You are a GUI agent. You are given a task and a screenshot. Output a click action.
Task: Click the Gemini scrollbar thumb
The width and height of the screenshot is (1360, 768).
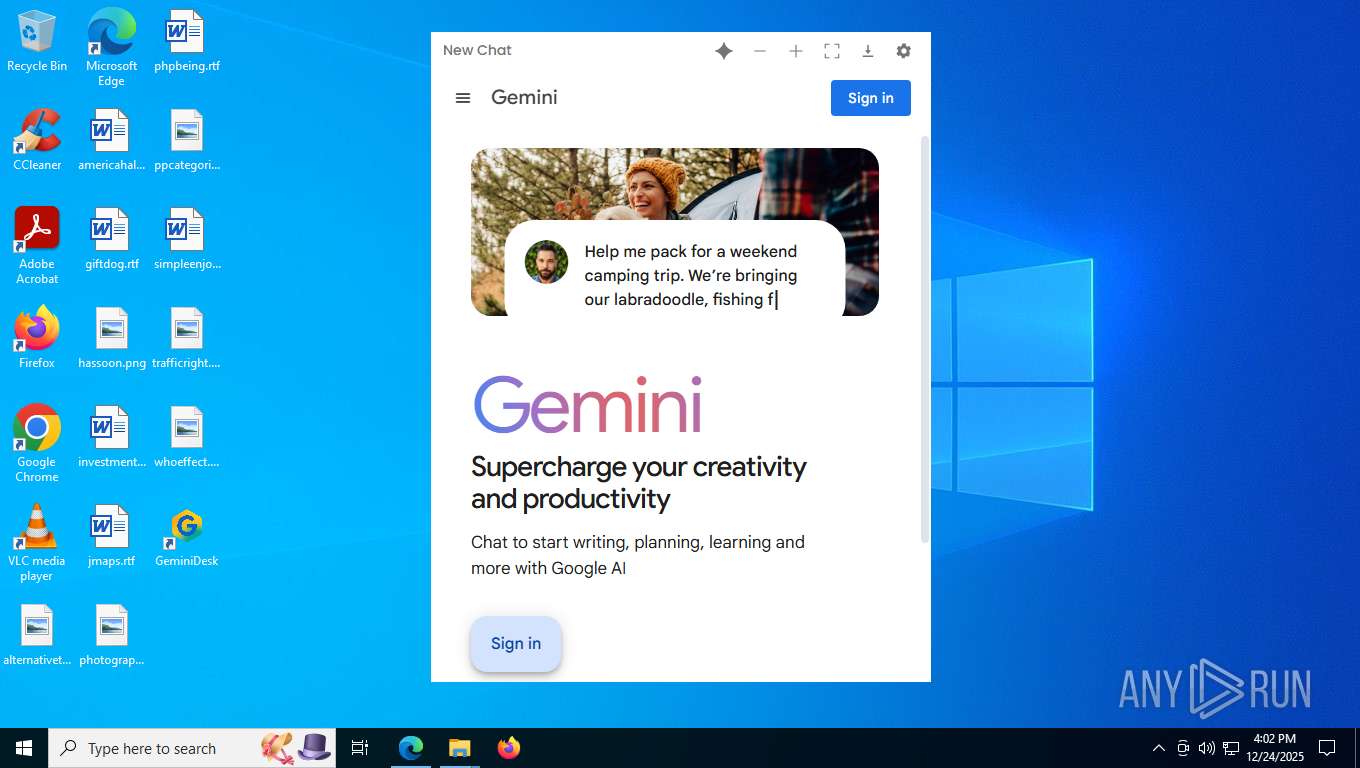pyautogui.click(x=925, y=340)
